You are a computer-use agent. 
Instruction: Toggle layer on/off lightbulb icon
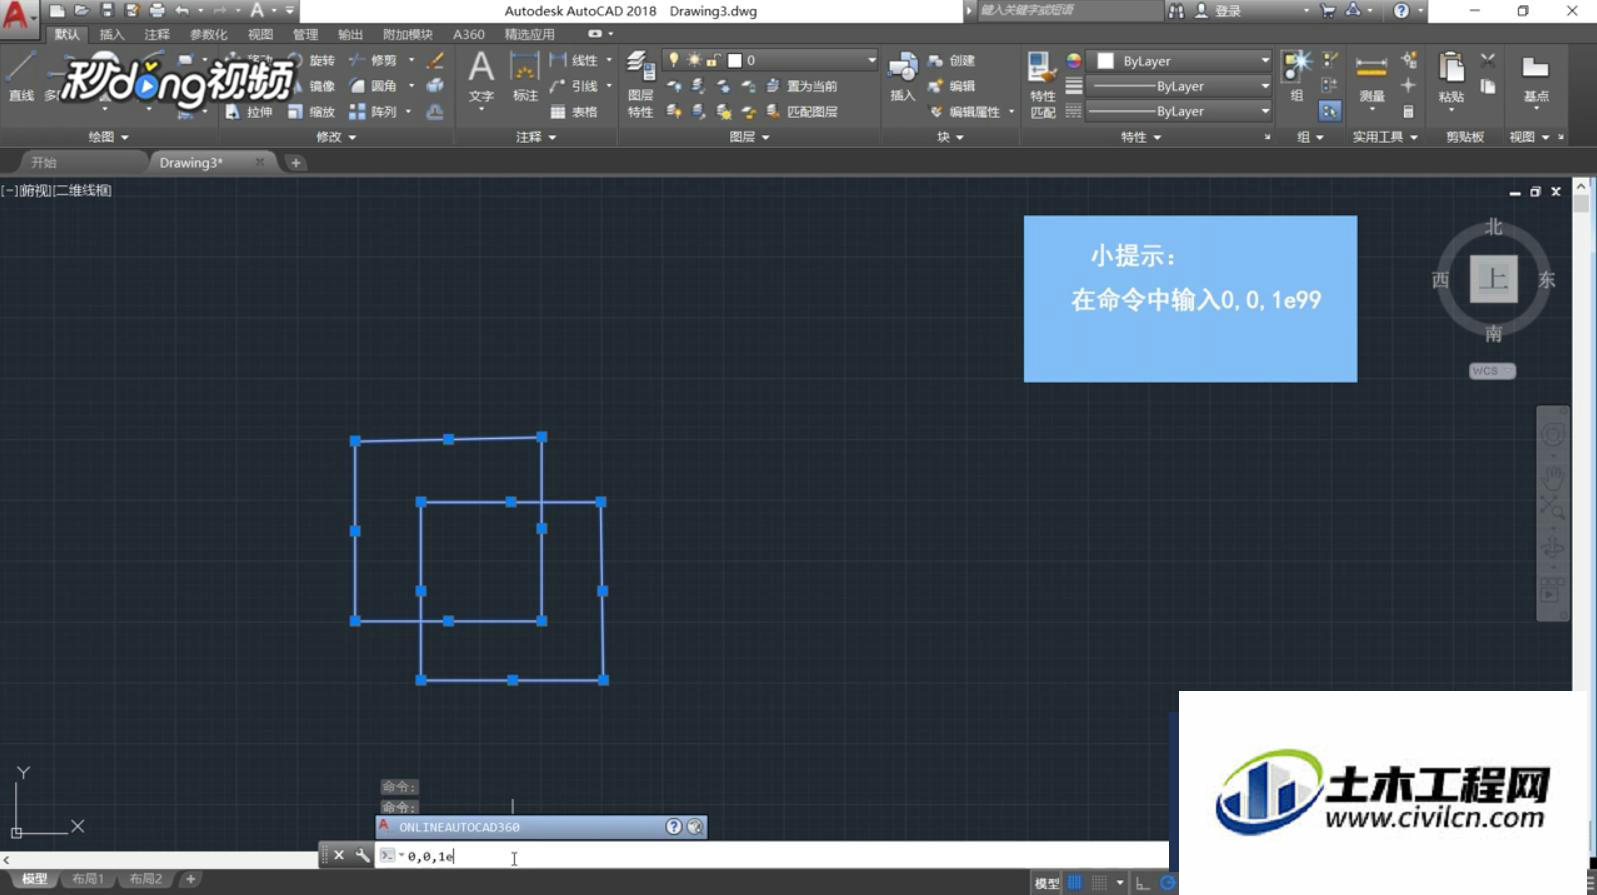point(674,60)
